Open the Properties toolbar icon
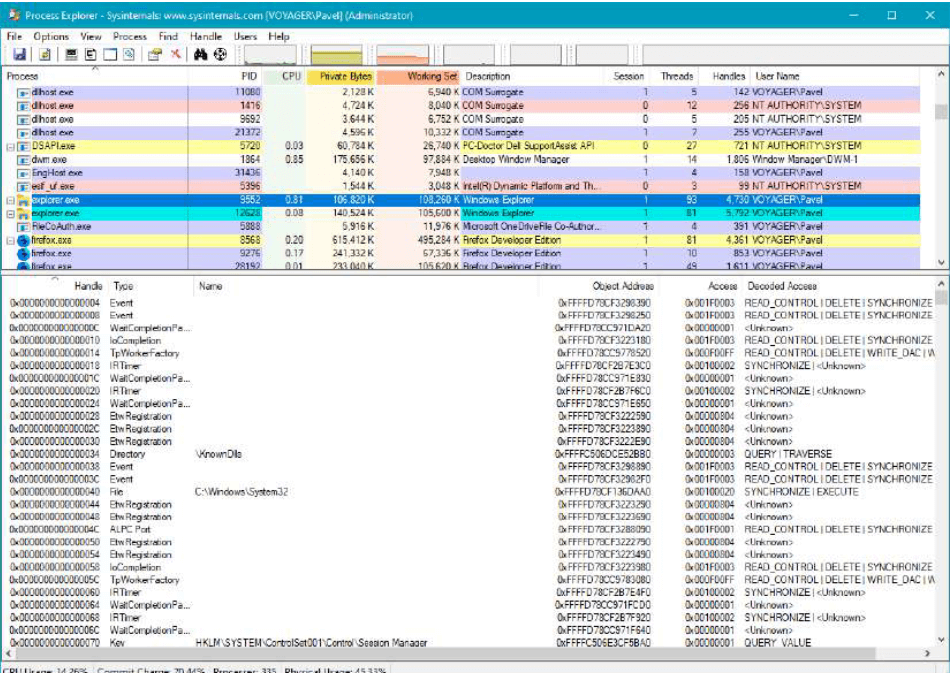 [x=155, y=55]
